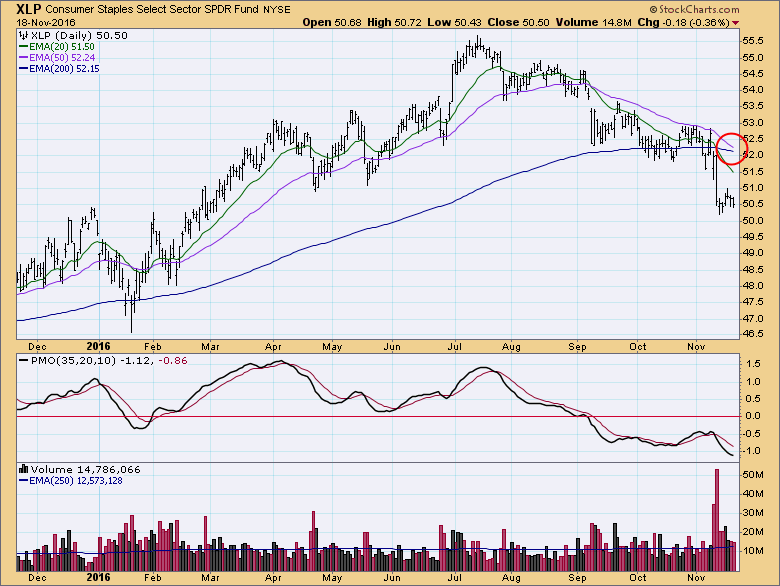Click the 30M volume axis label

(x=753, y=513)
